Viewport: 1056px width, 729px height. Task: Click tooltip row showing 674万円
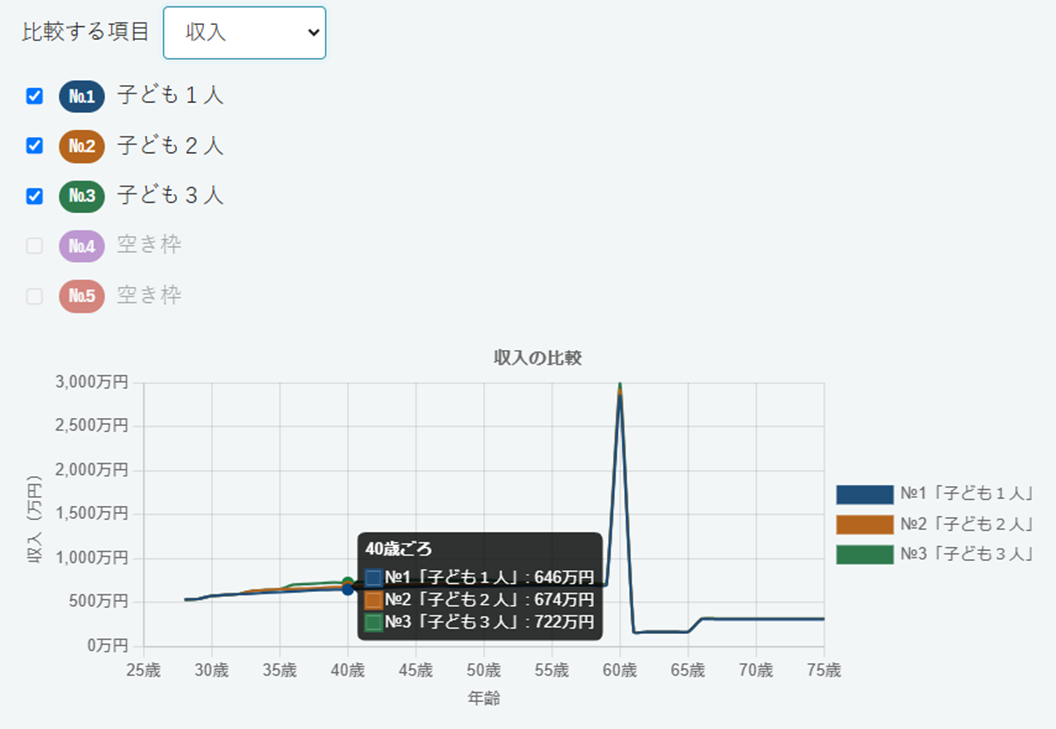480,600
